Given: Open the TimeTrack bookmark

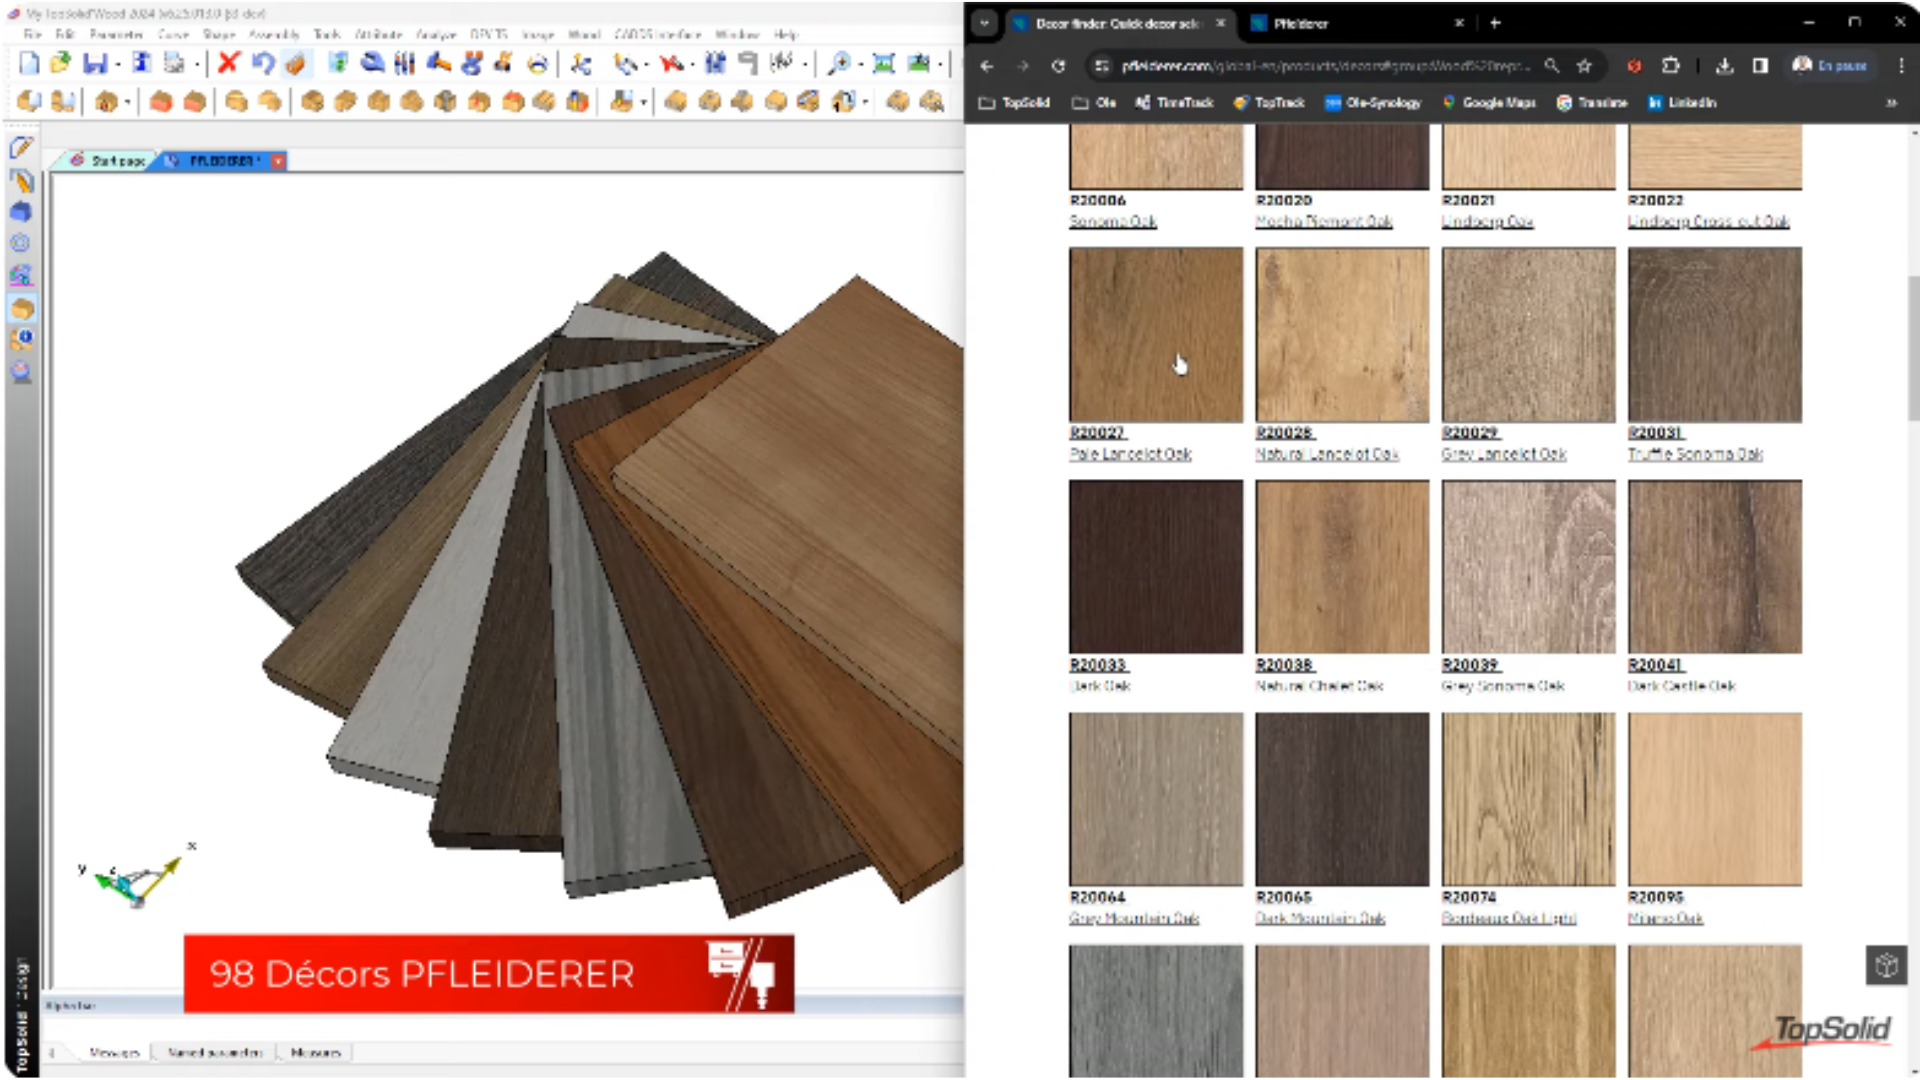Looking at the screenshot, I should [x=1174, y=103].
